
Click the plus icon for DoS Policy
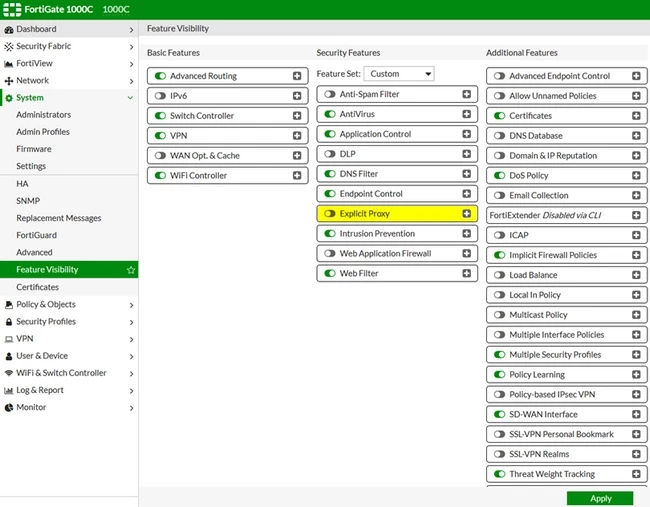636,175
